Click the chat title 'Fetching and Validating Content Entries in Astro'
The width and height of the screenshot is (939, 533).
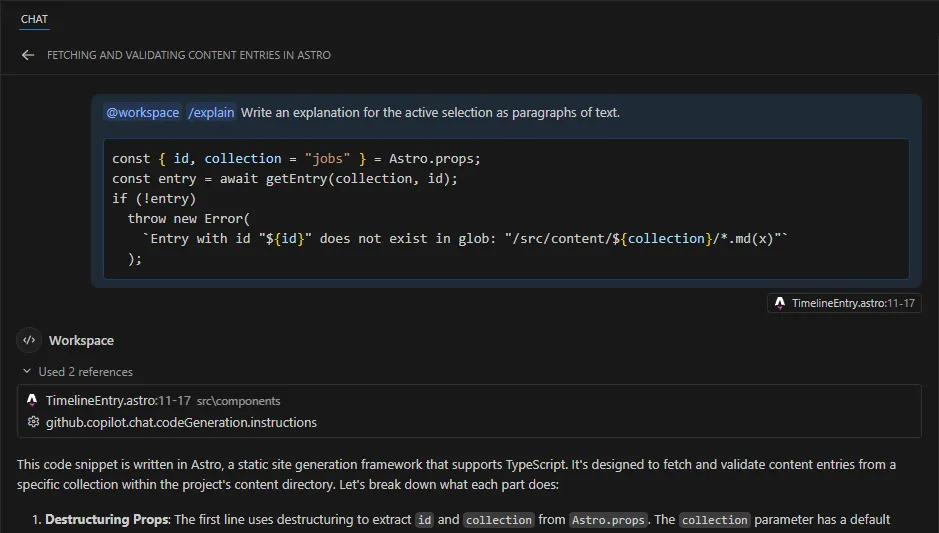click(x=189, y=55)
